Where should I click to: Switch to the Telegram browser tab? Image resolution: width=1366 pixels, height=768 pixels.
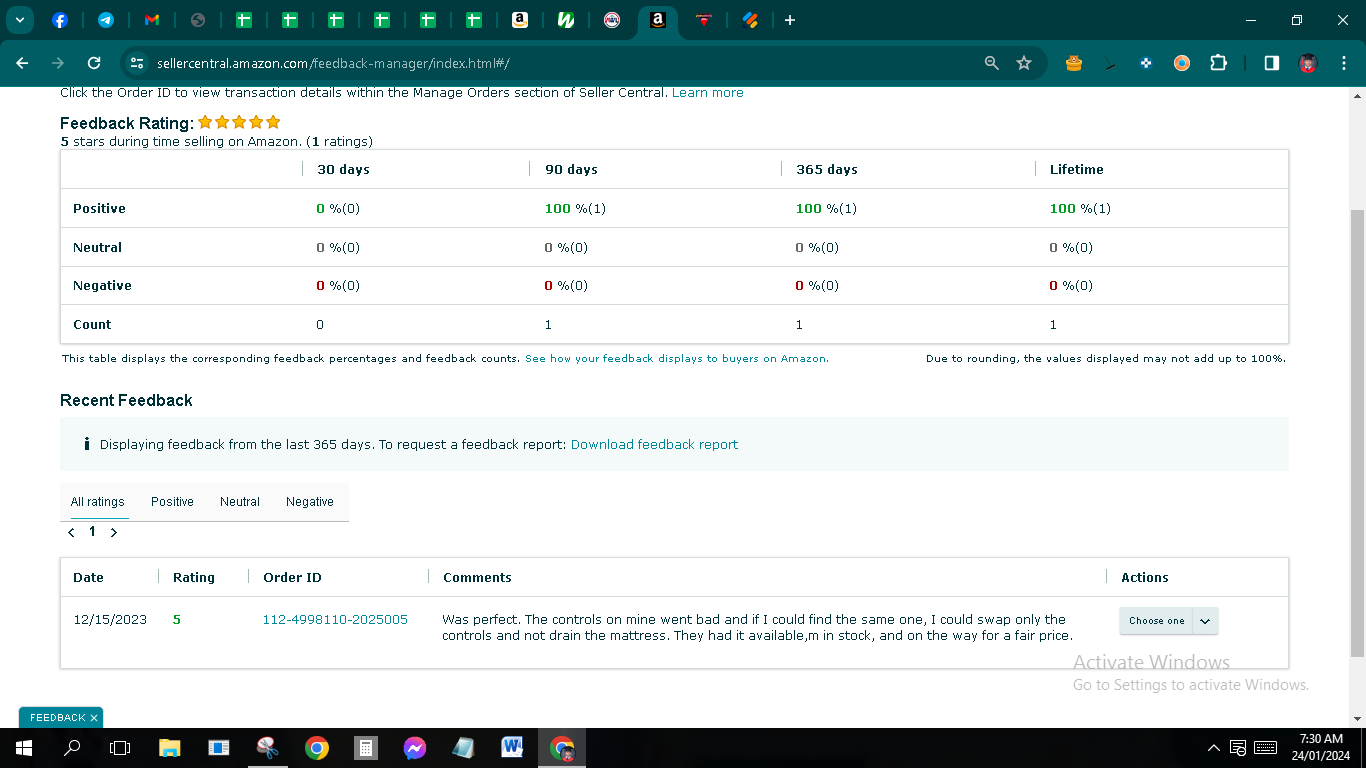click(x=106, y=20)
